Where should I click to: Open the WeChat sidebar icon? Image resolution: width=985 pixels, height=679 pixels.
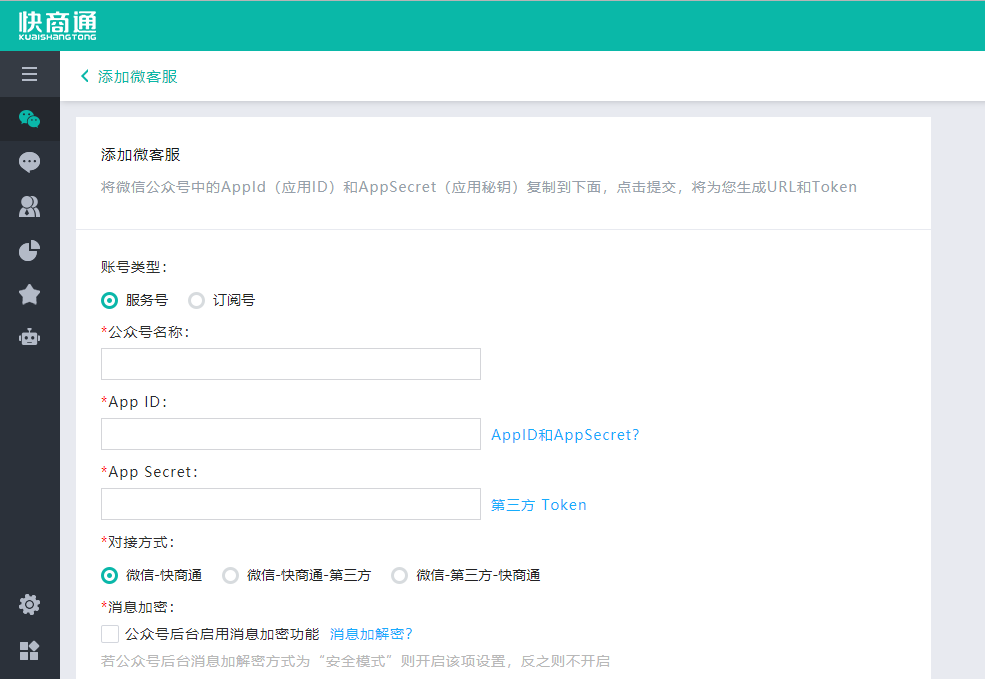pos(30,119)
